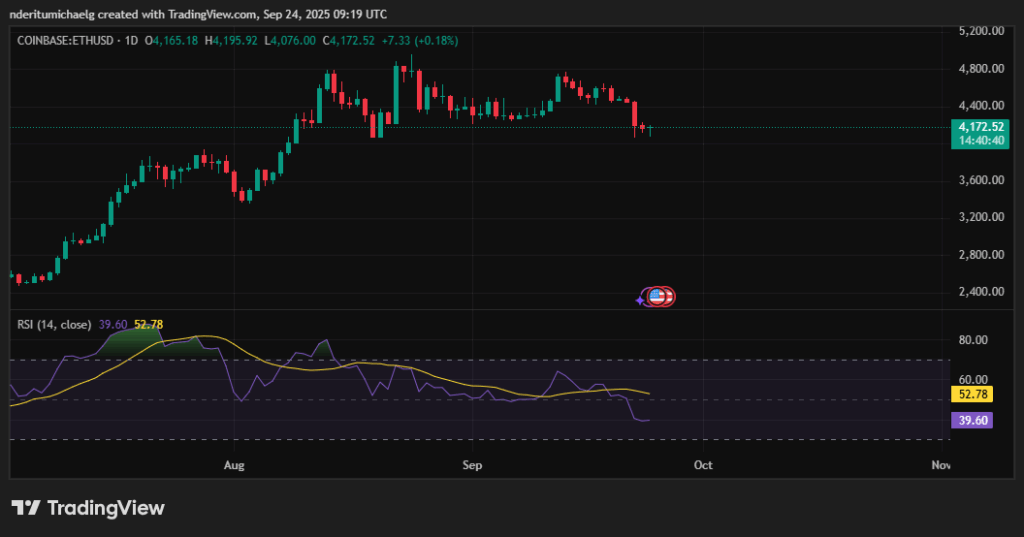Click the front US flag economic event icon
The width and height of the screenshot is (1024, 537).
click(656, 297)
